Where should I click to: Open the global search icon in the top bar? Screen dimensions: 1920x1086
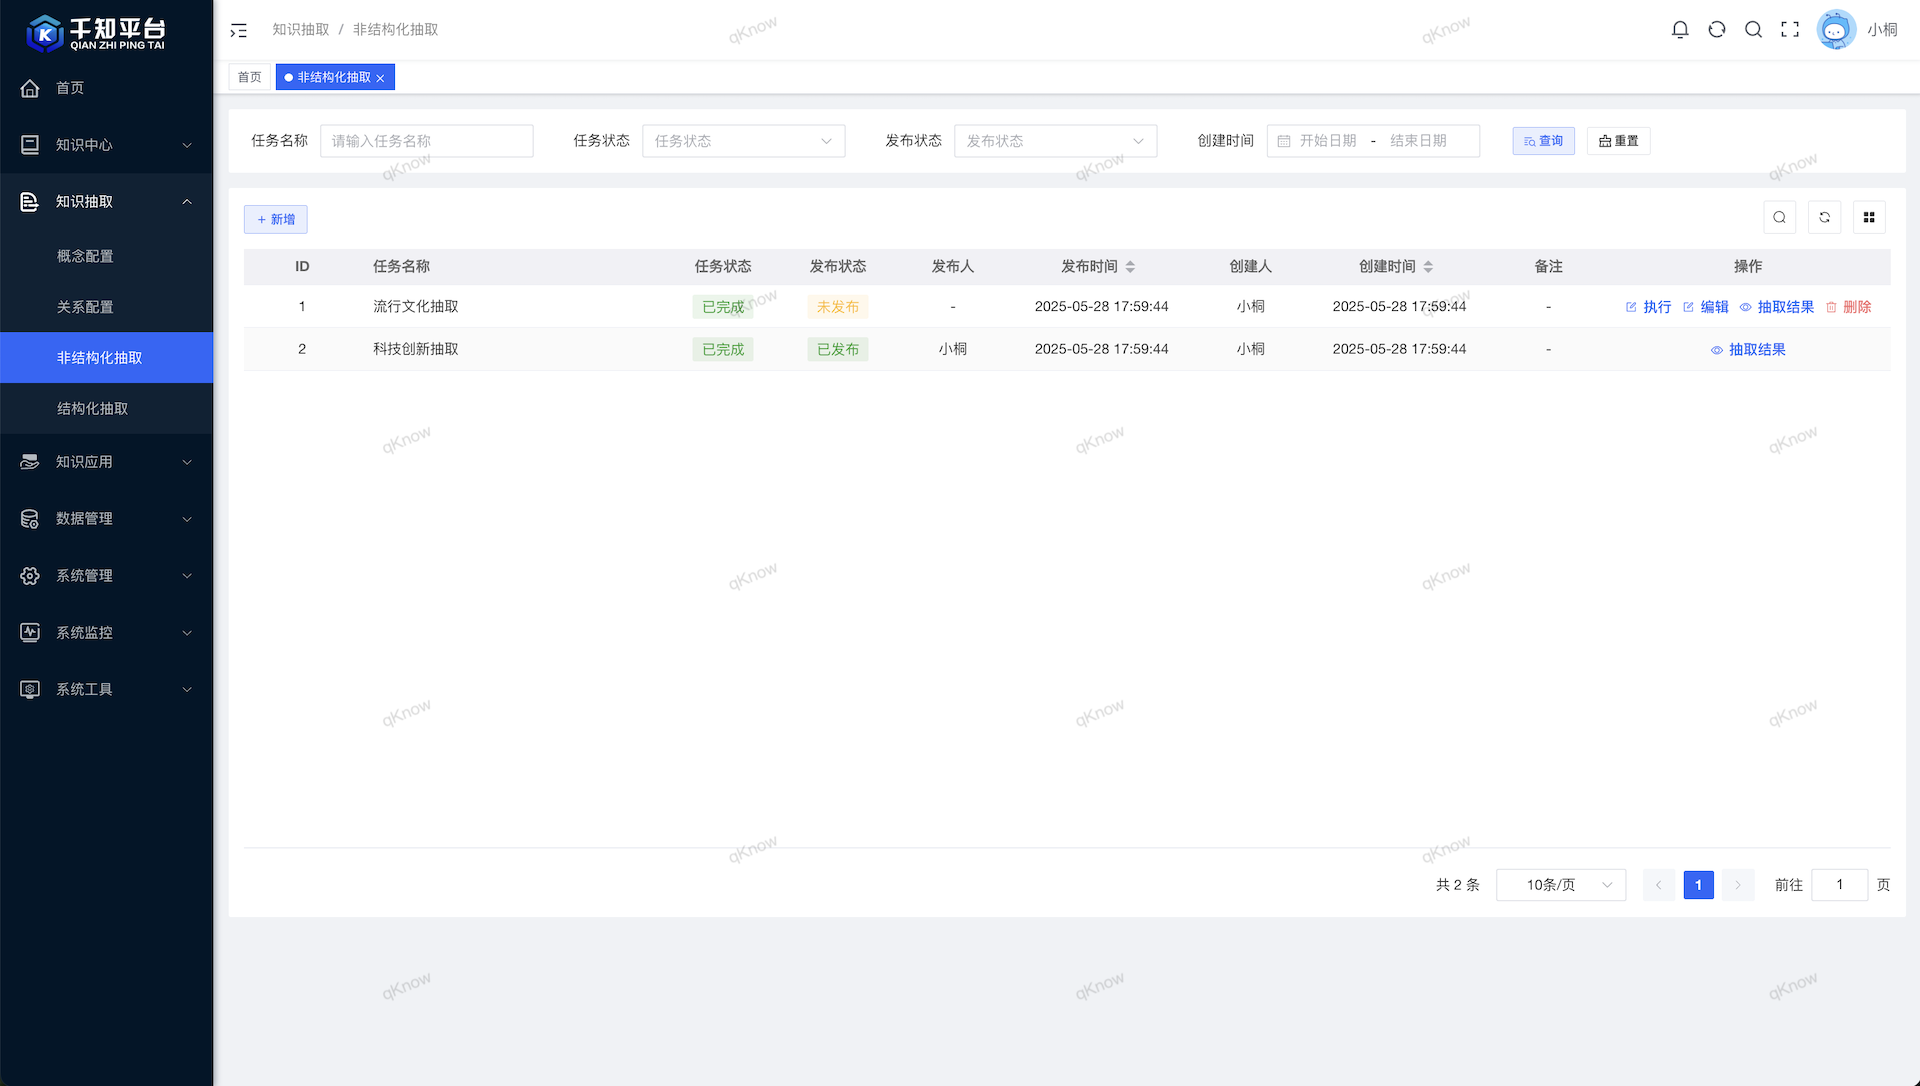[x=1753, y=29]
